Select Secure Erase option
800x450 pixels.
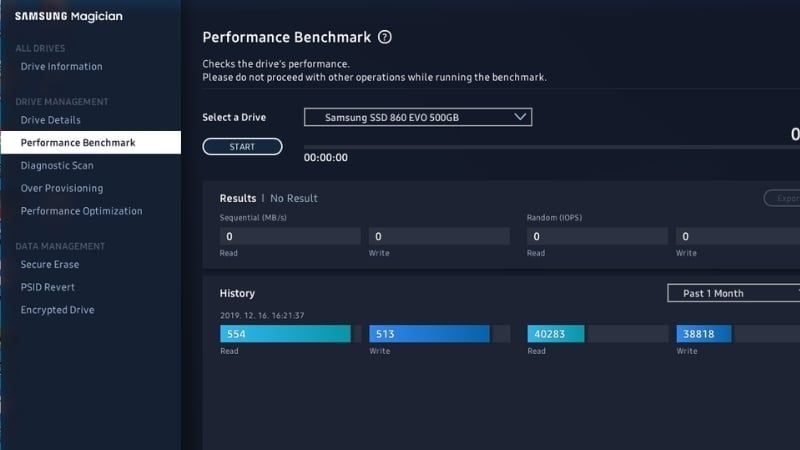point(50,264)
